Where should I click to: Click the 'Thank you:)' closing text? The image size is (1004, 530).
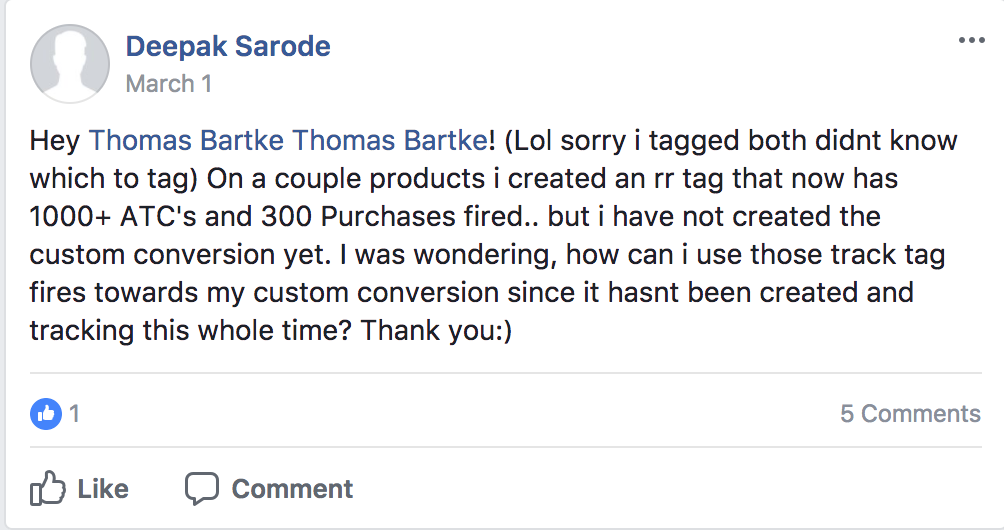click(436, 331)
